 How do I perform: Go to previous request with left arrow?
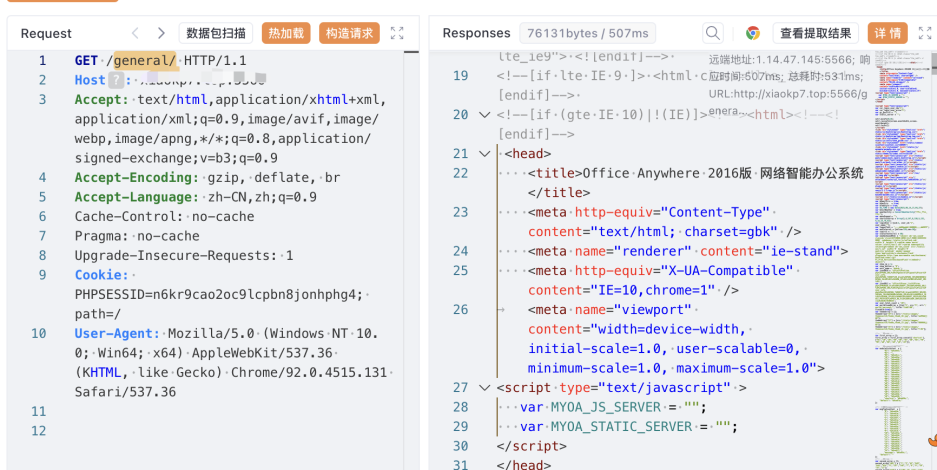[x=135, y=33]
